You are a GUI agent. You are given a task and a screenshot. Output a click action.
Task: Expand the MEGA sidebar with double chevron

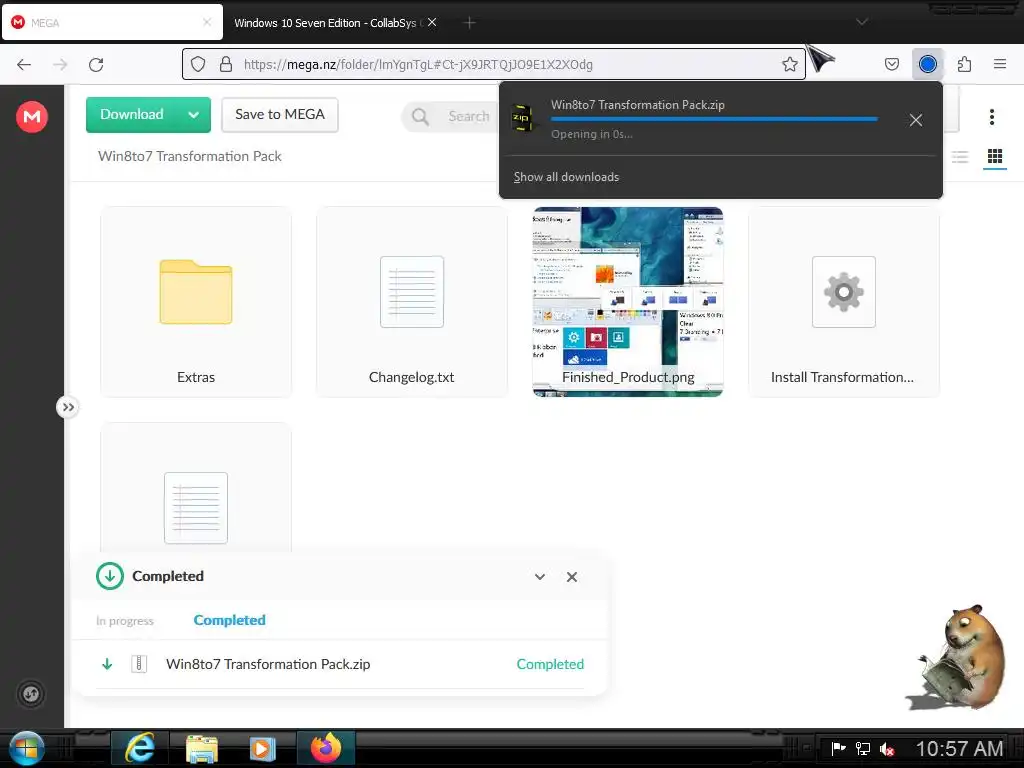[68, 408]
